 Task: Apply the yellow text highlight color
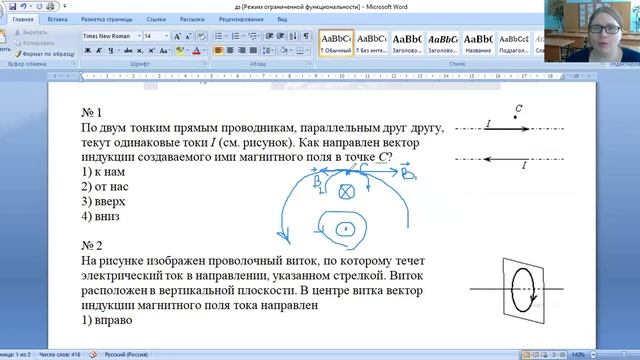pyautogui.click(x=180, y=51)
